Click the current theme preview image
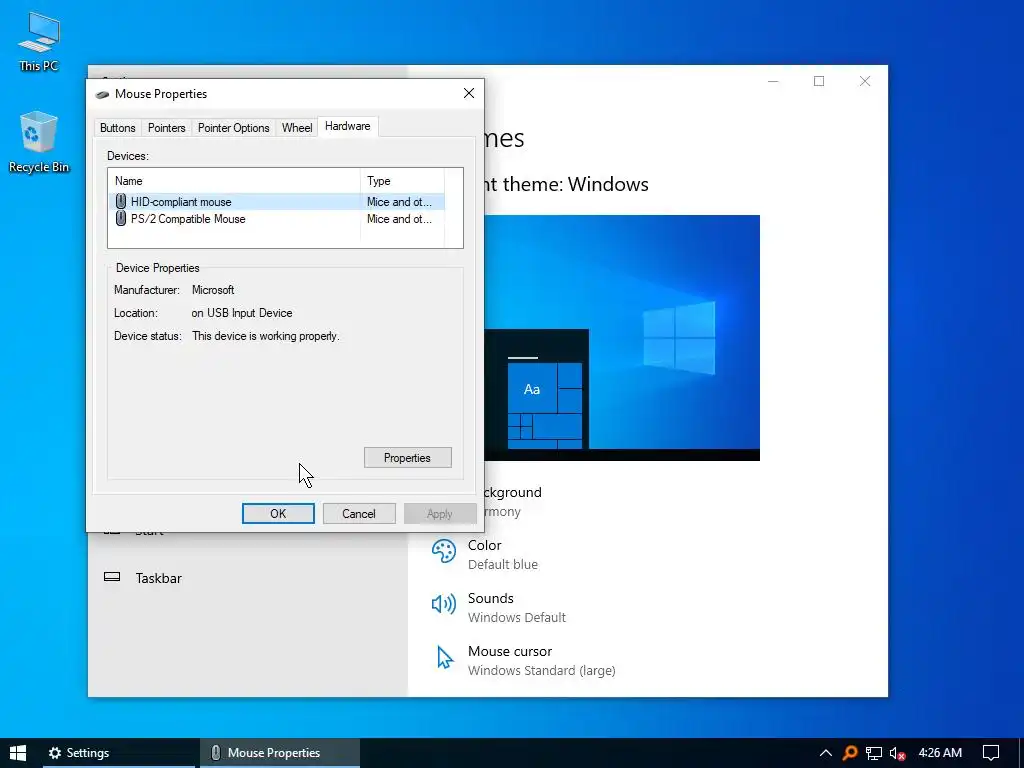 (x=622, y=338)
